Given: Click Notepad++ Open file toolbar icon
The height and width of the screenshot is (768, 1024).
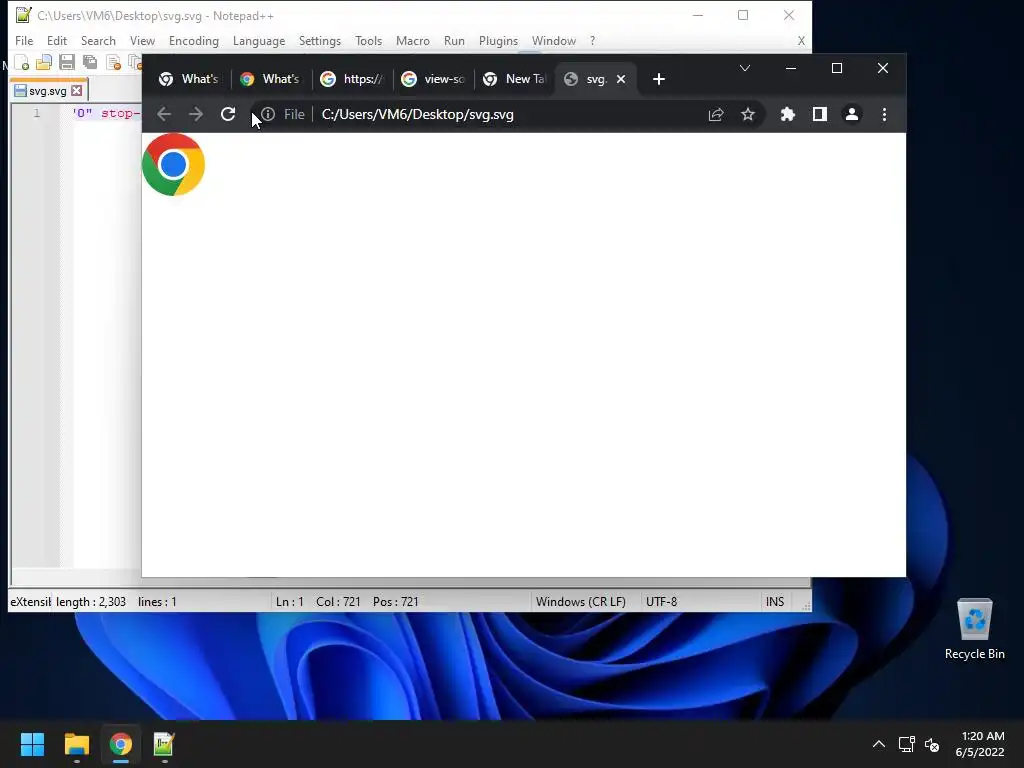Looking at the screenshot, I should click(x=44, y=63).
